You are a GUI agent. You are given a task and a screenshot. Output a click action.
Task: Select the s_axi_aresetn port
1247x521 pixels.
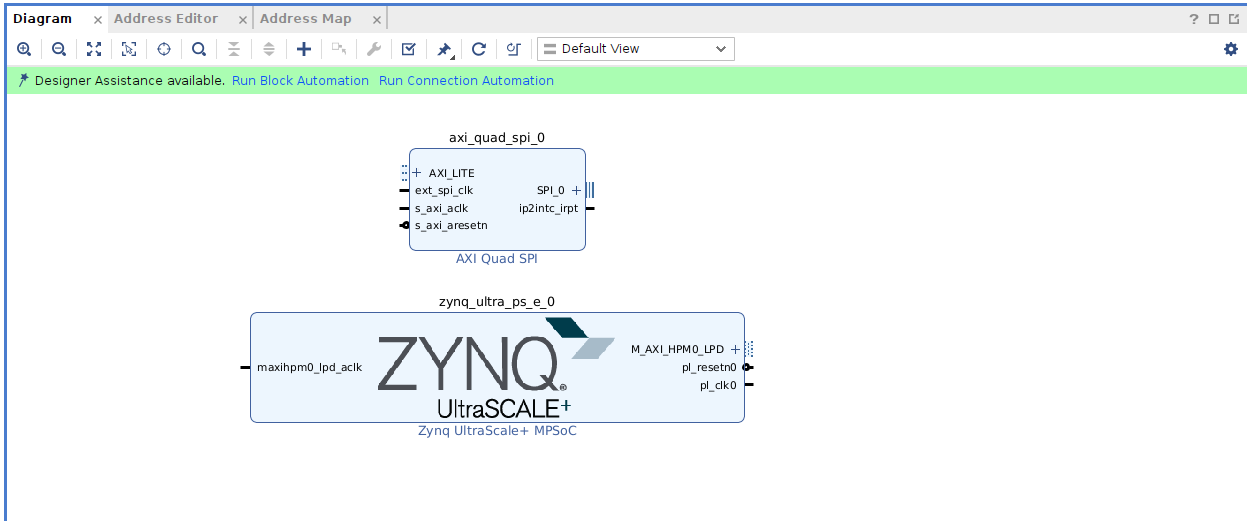point(451,225)
